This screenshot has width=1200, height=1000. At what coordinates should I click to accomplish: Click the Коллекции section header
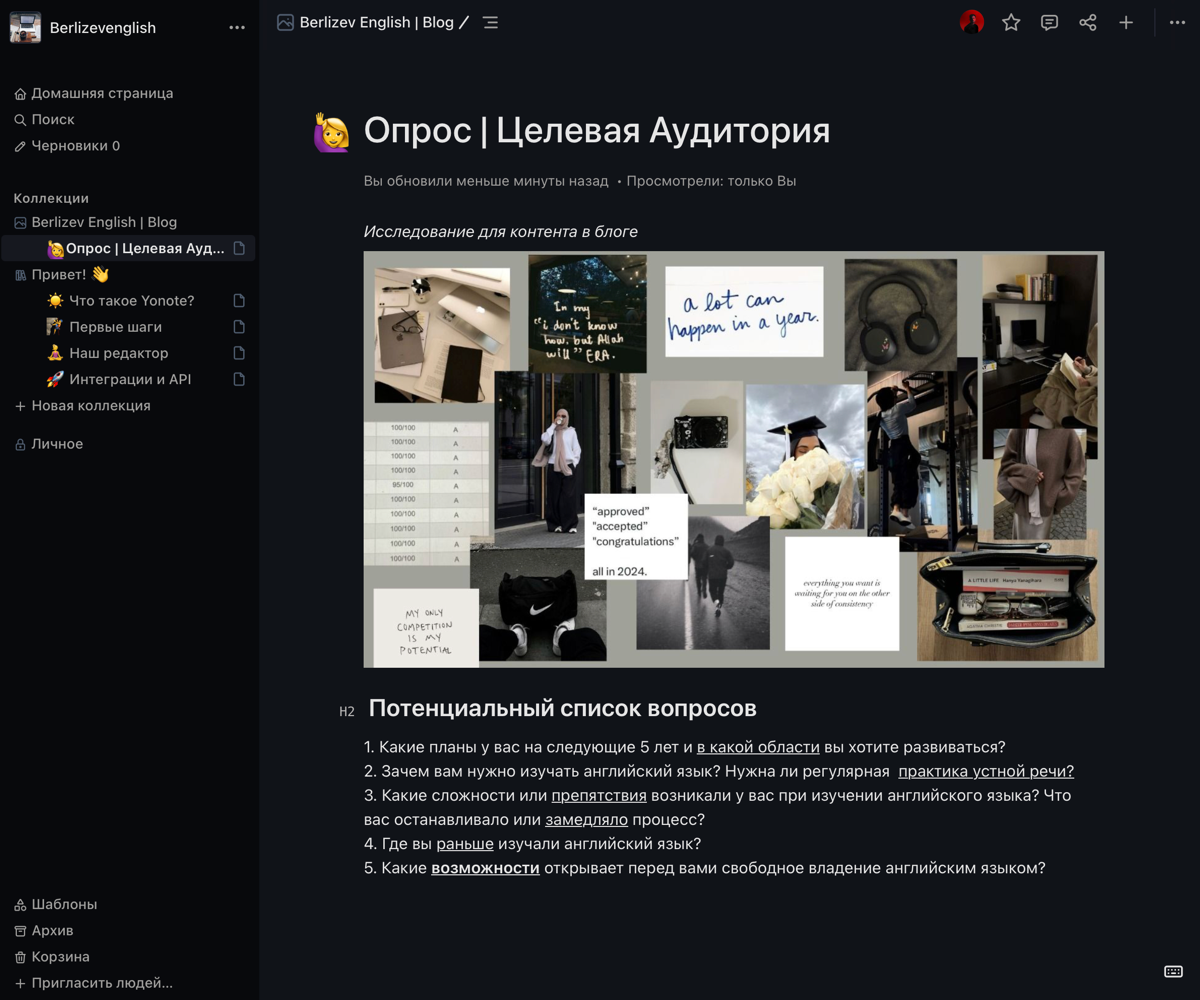click(x=51, y=198)
